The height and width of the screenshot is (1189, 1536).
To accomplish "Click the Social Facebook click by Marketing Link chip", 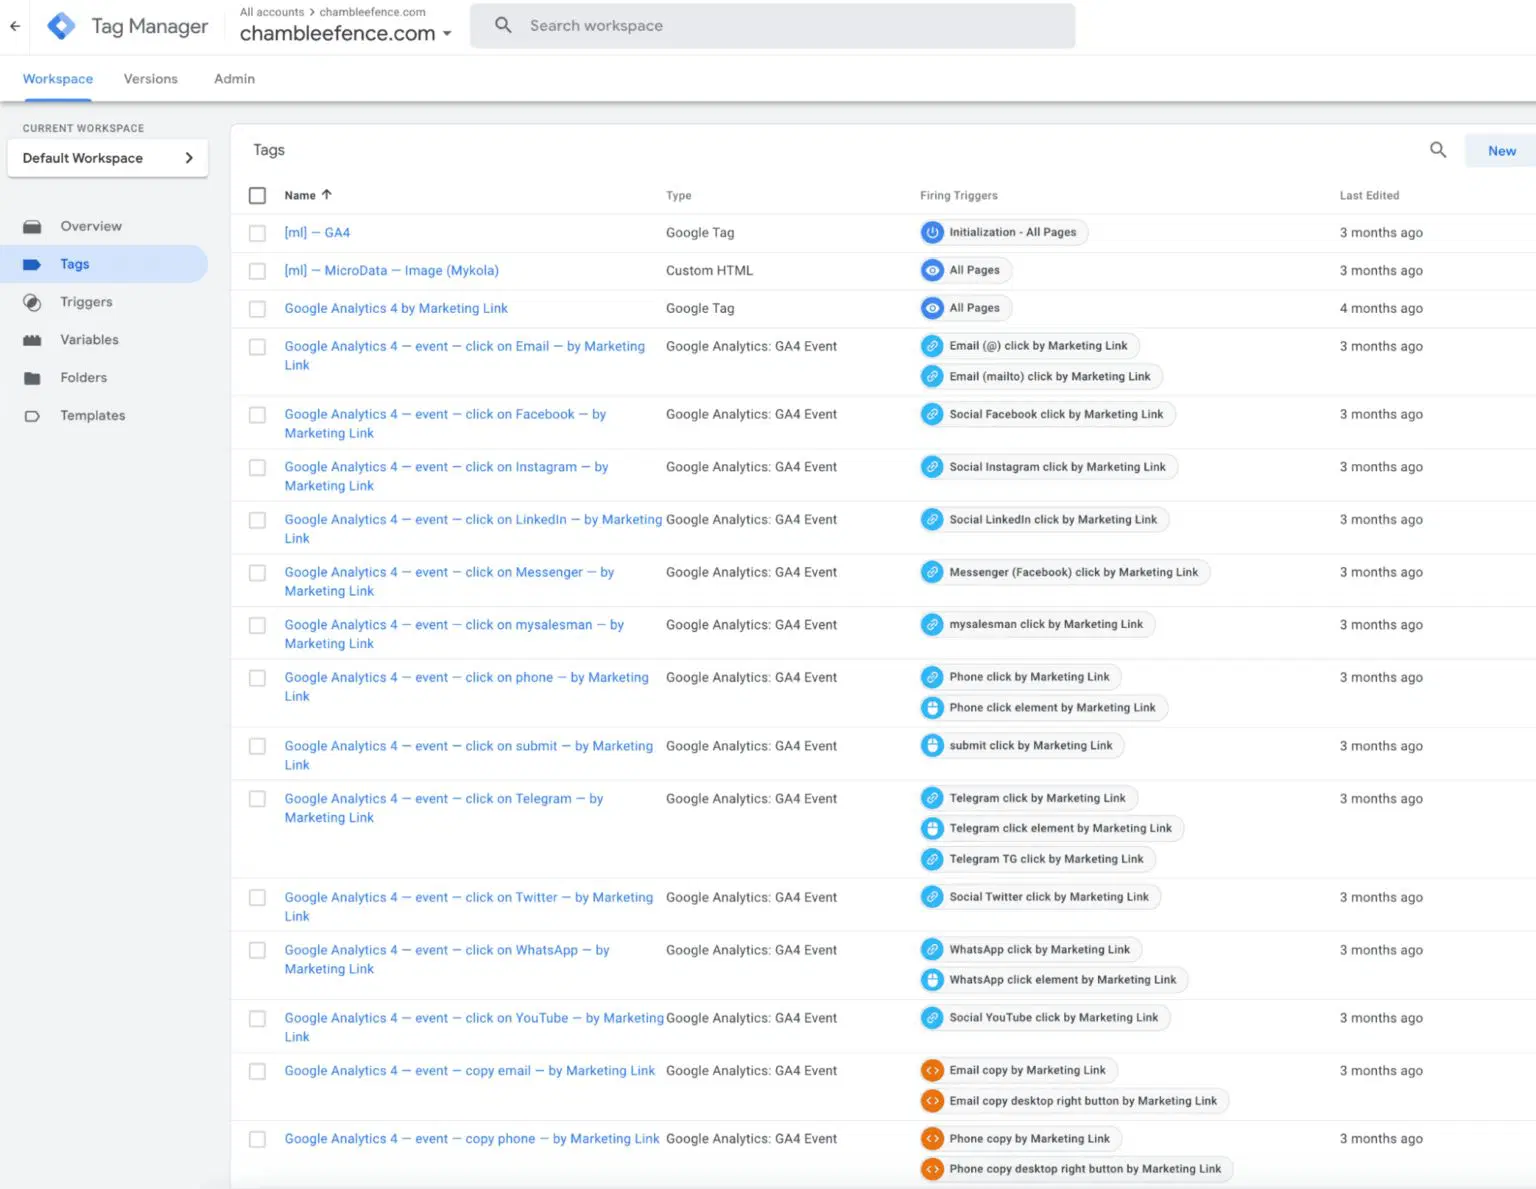I will tap(1047, 414).
